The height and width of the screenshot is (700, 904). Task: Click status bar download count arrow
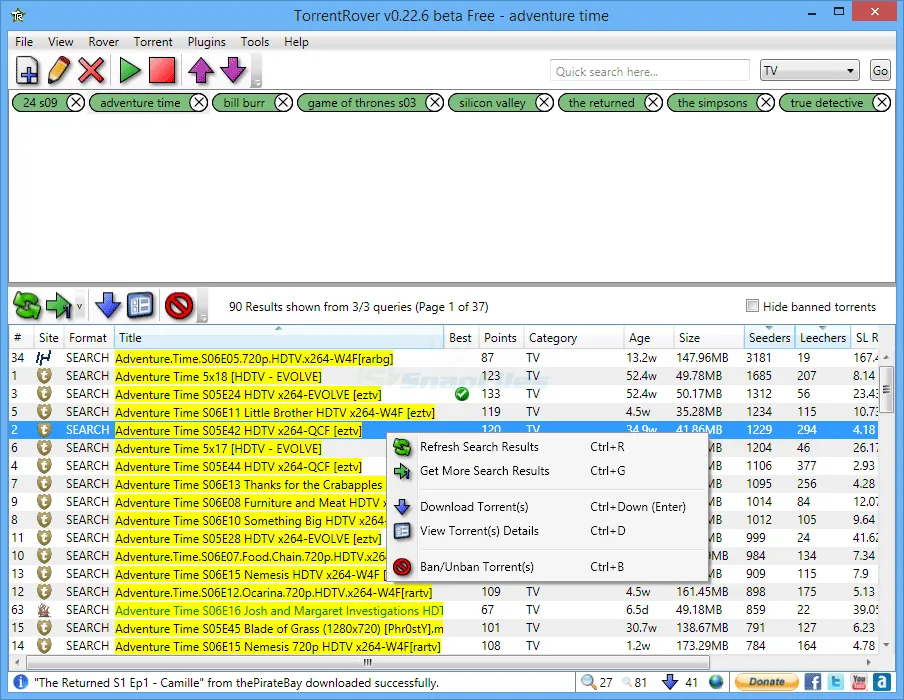(x=670, y=682)
